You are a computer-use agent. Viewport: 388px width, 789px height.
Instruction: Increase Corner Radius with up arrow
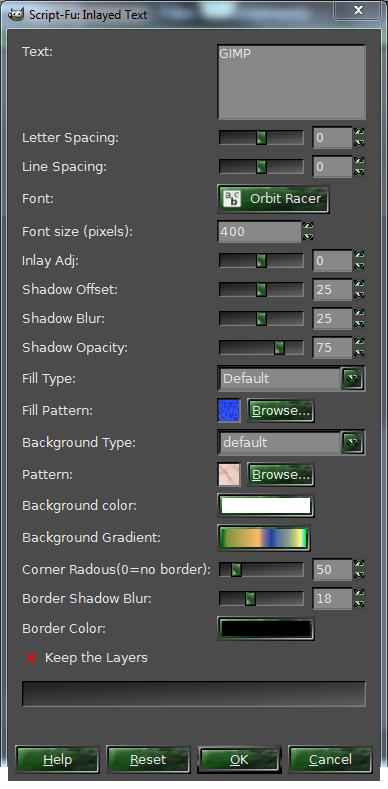point(359,564)
